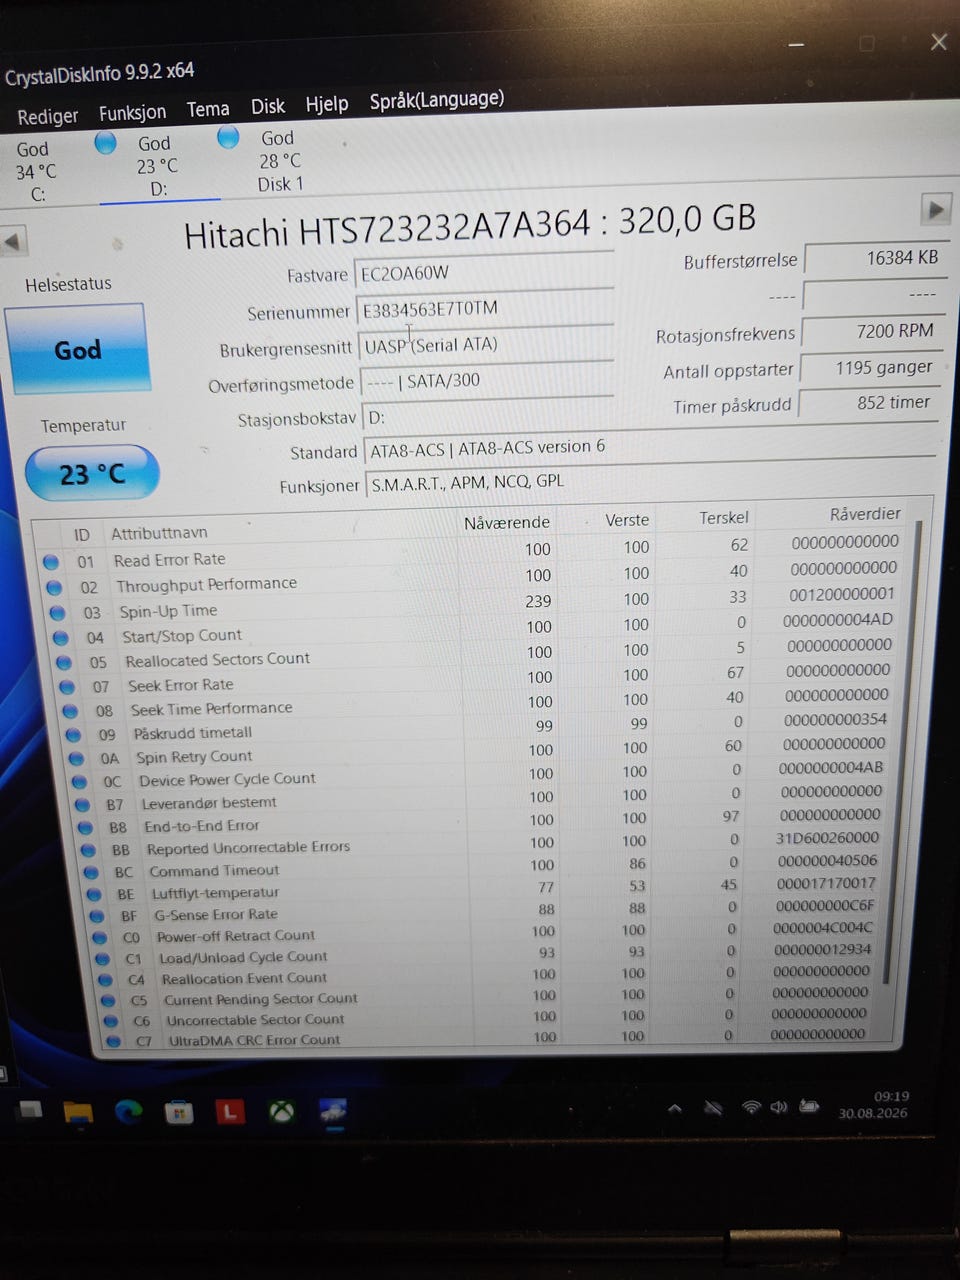Click the Brukergrensesnitt UASP field
The image size is (960, 1280).
tap(485, 344)
